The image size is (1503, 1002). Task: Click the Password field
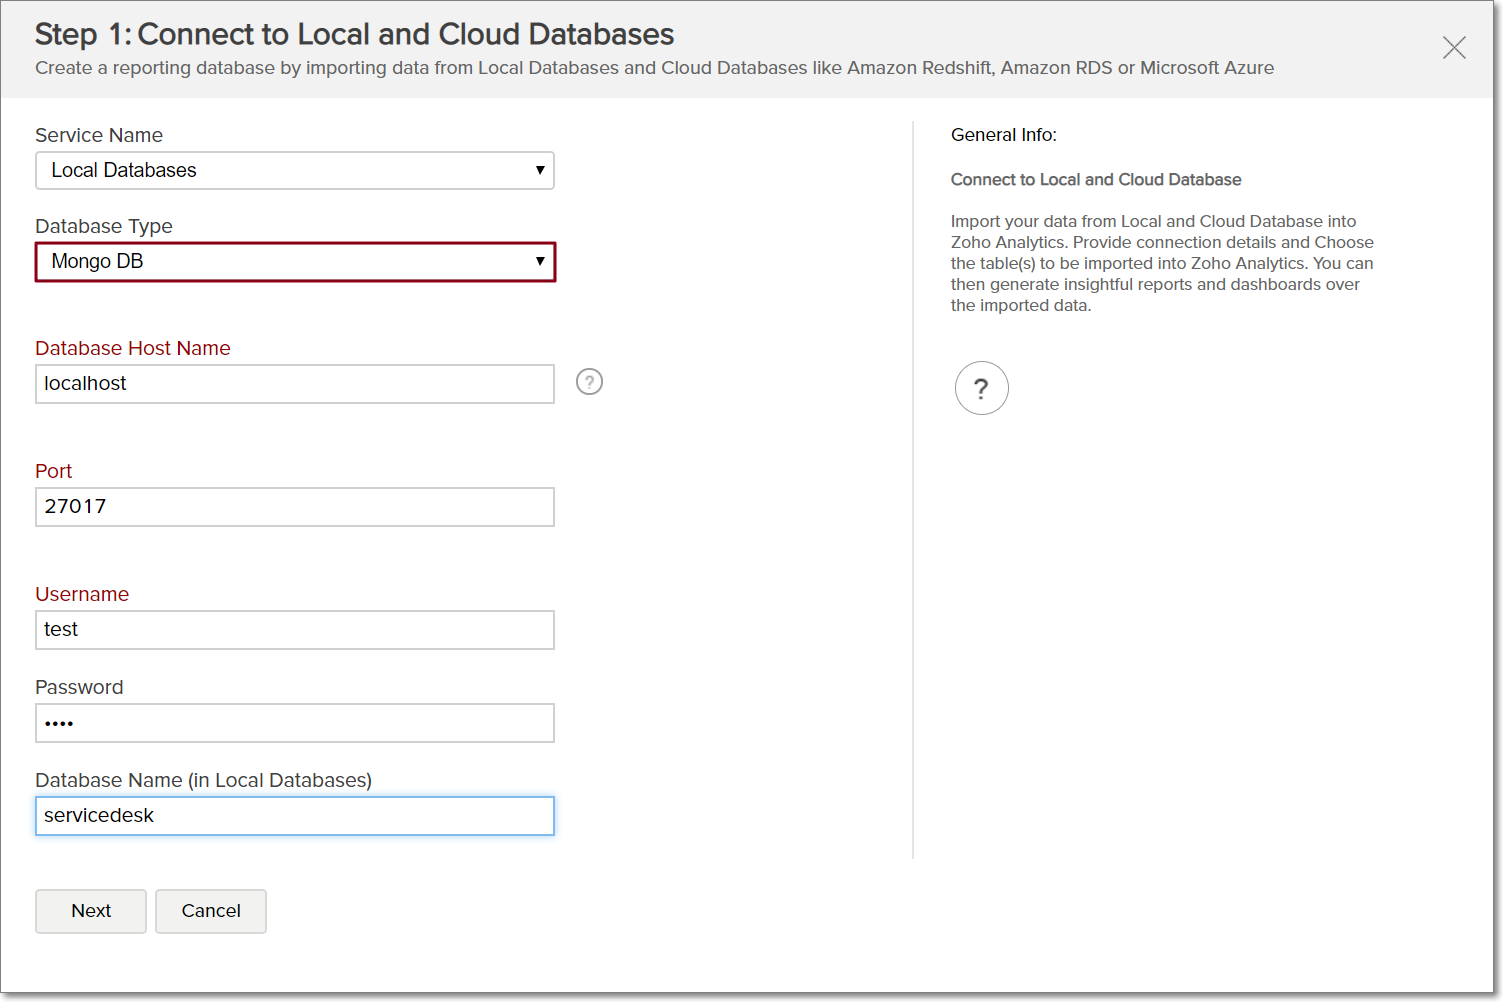[x=295, y=723]
